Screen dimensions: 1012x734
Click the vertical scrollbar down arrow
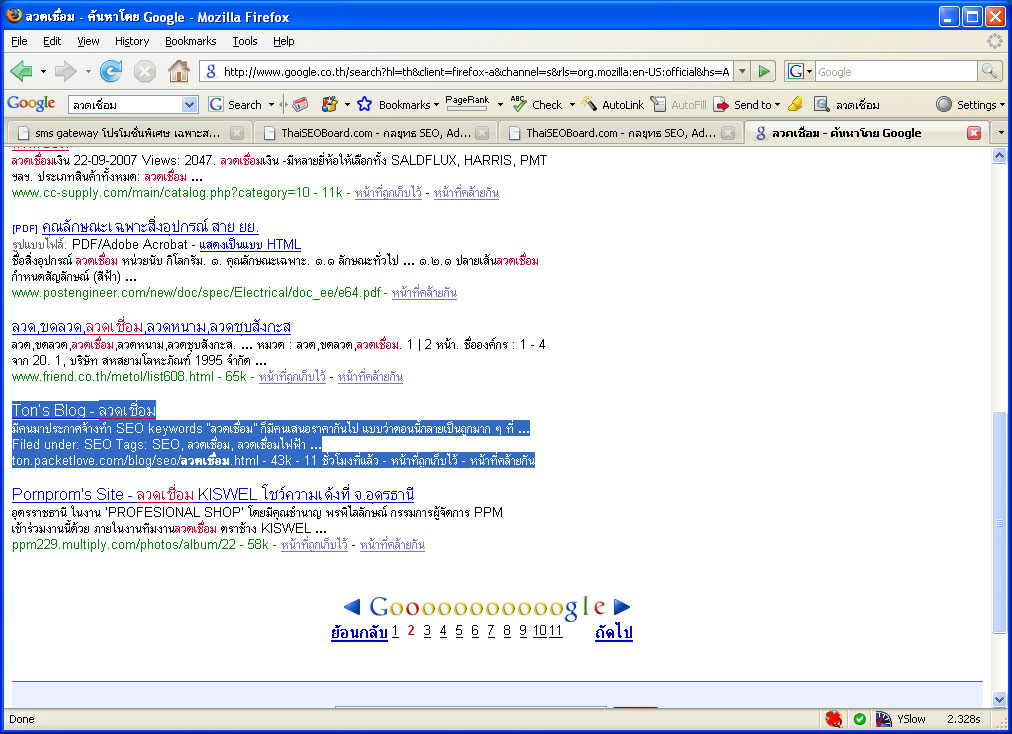point(999,699)
